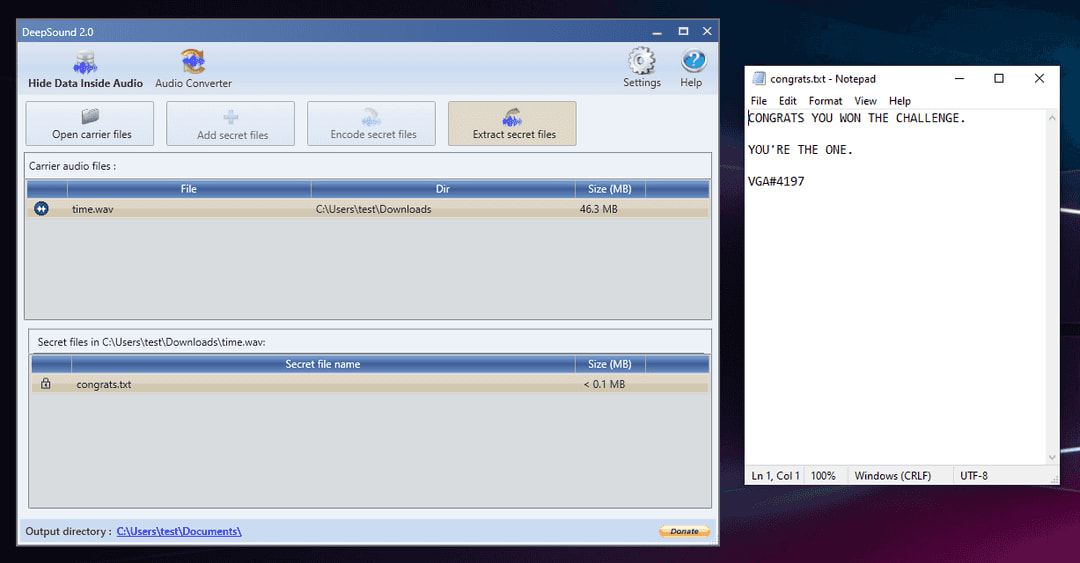The width and height of the screenshot is (1080, 563).
Task: Open DeepSound Help
Action: click(692, 68)
